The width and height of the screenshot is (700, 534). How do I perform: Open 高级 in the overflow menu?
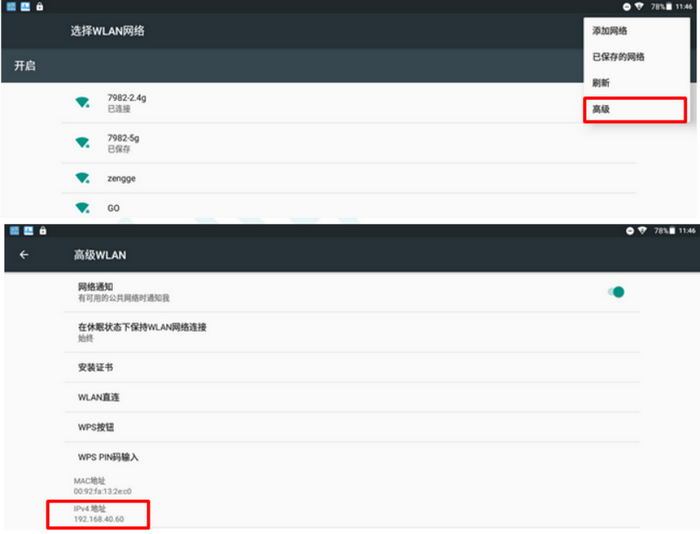[x=601, y=109]
